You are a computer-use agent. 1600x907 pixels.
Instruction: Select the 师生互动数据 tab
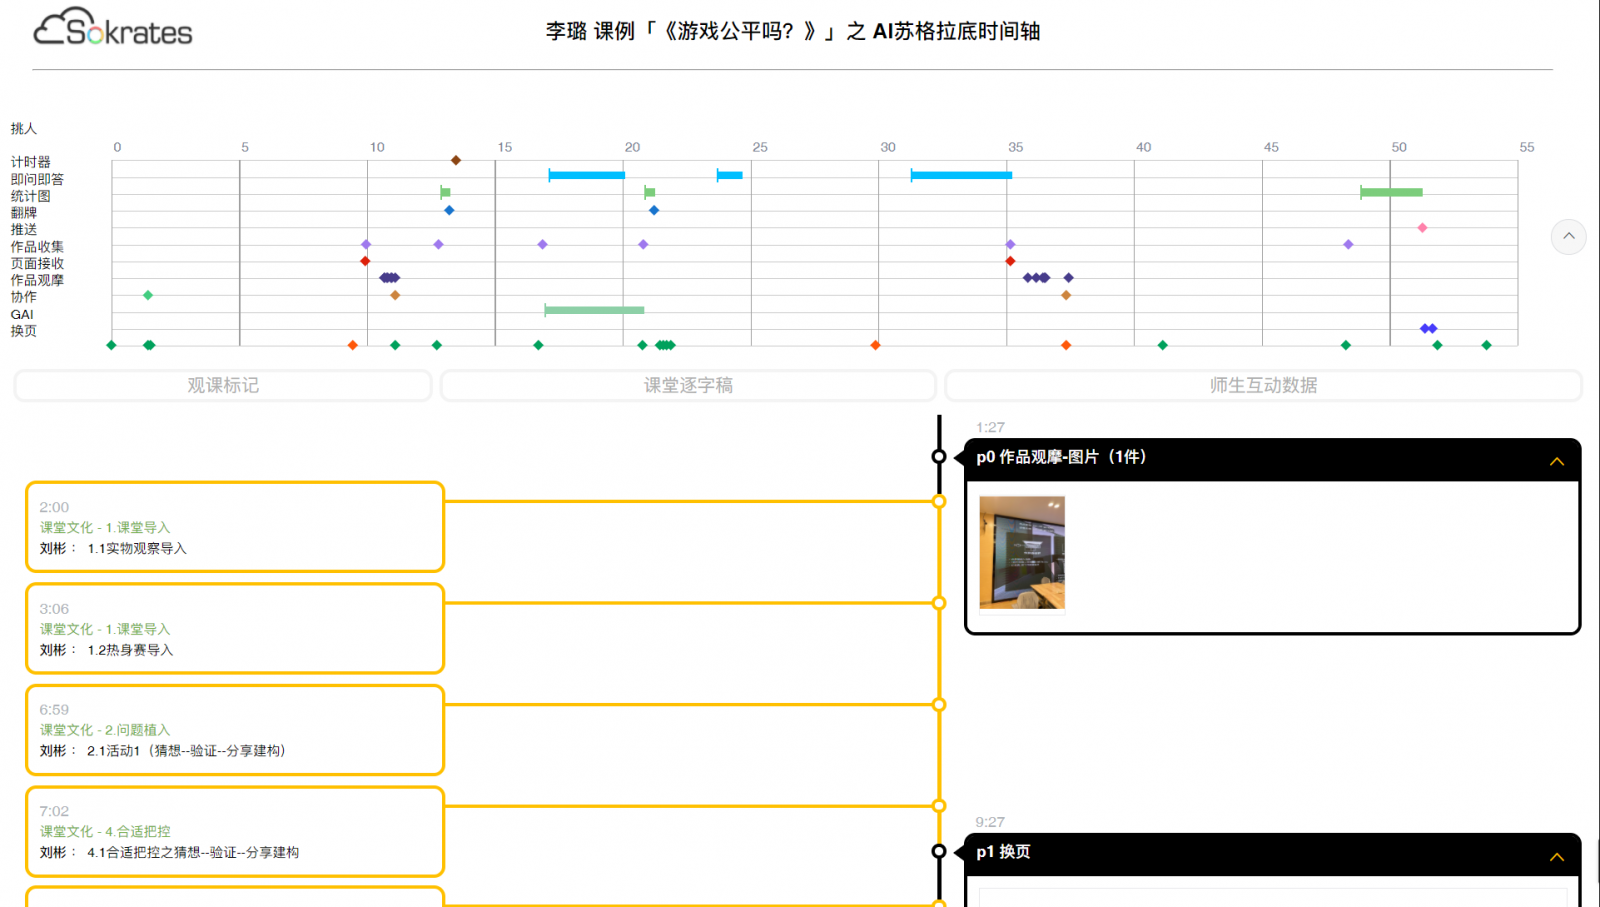(1263, 385)
